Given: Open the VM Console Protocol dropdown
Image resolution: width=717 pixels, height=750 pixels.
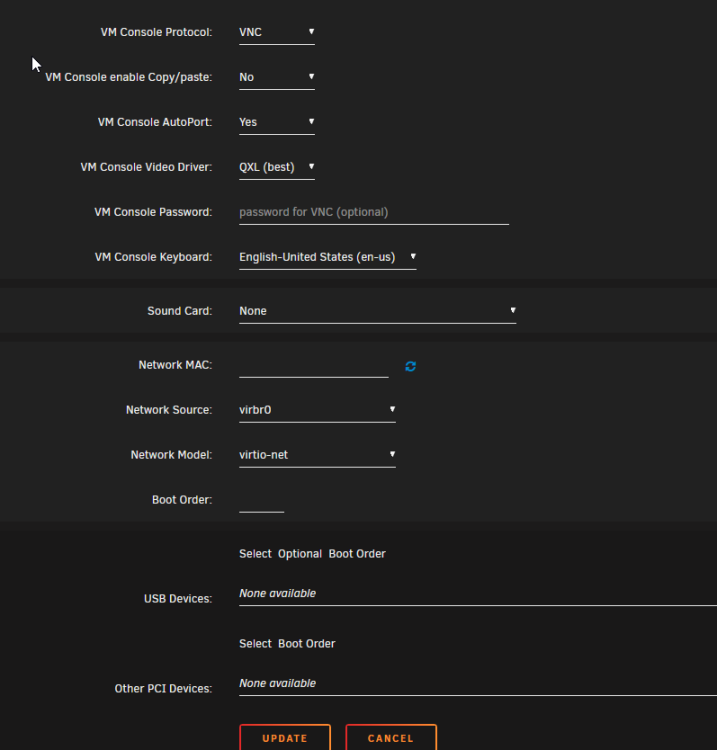Looking at the screenshot, I should (x=277, y=33).
